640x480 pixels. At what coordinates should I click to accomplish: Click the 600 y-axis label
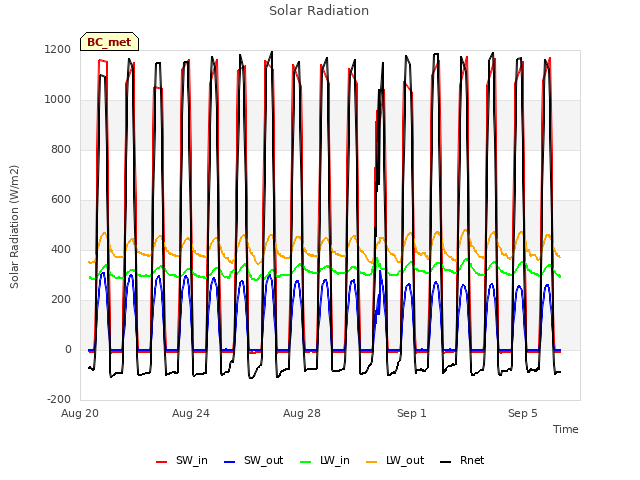point(61,200)
